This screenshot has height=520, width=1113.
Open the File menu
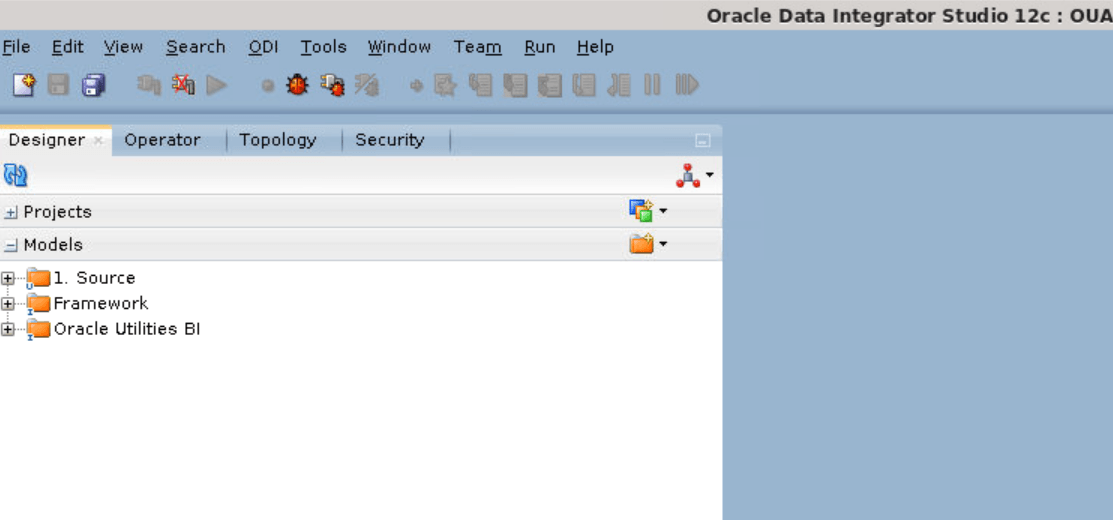[16, 47]
